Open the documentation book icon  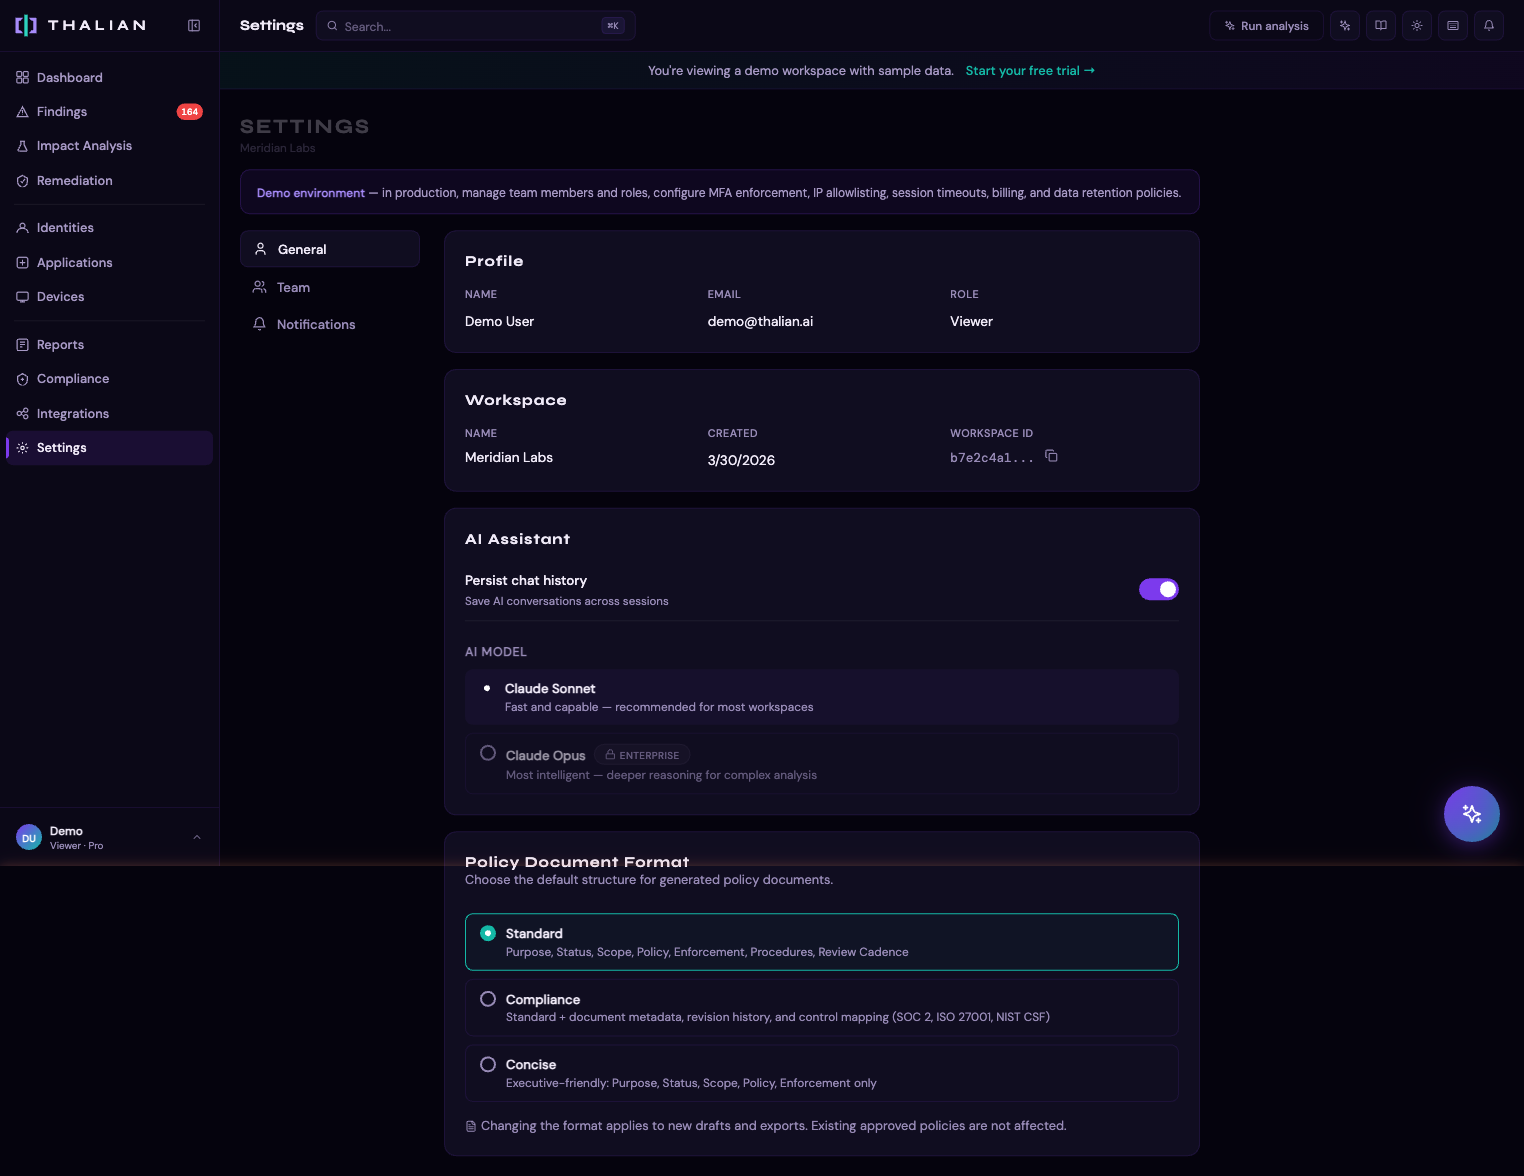pyautogui.click(x=1381, y=26)
